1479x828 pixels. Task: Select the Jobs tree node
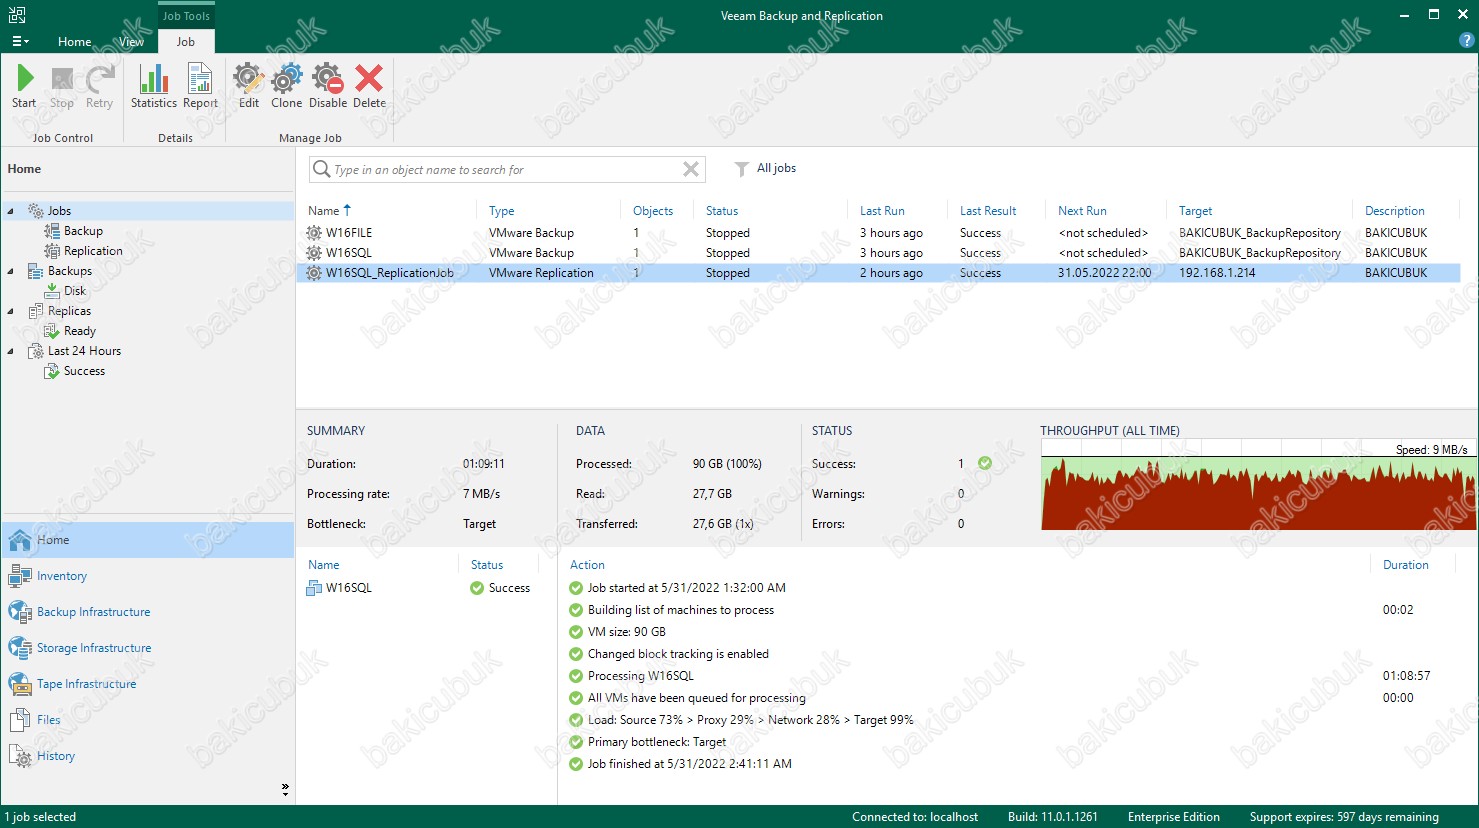click(x=59, y=211)
